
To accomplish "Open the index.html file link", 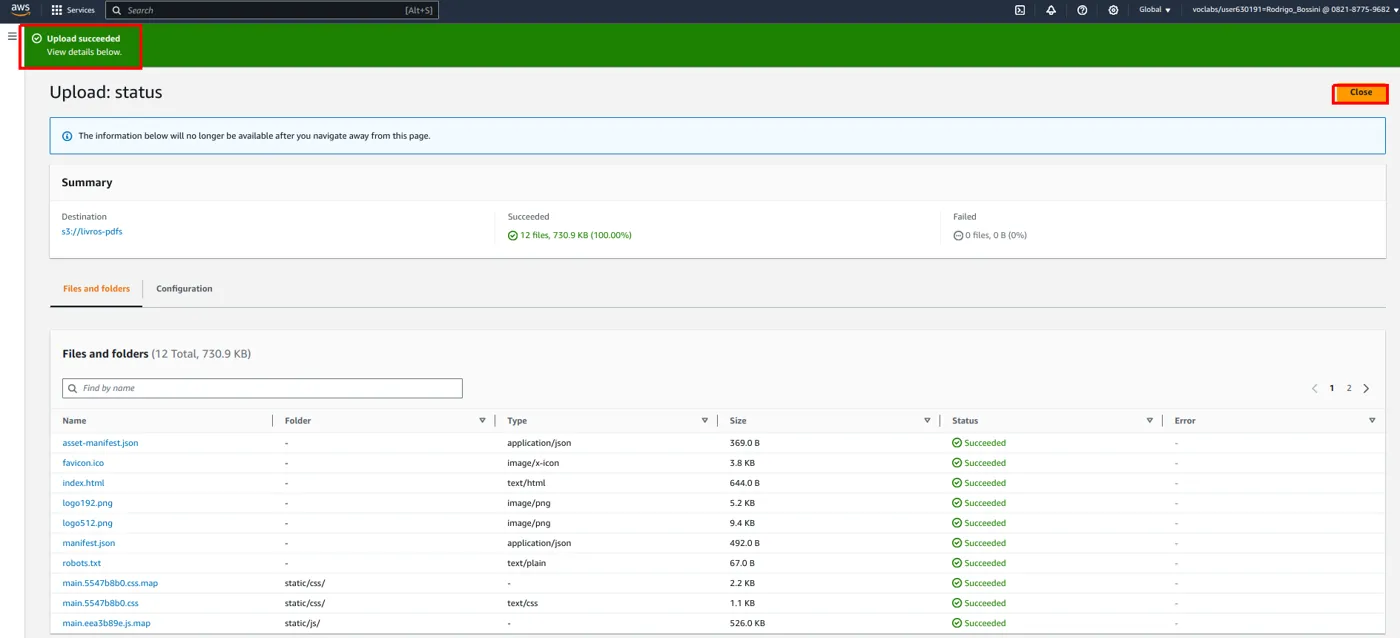I will pos(83,483).
